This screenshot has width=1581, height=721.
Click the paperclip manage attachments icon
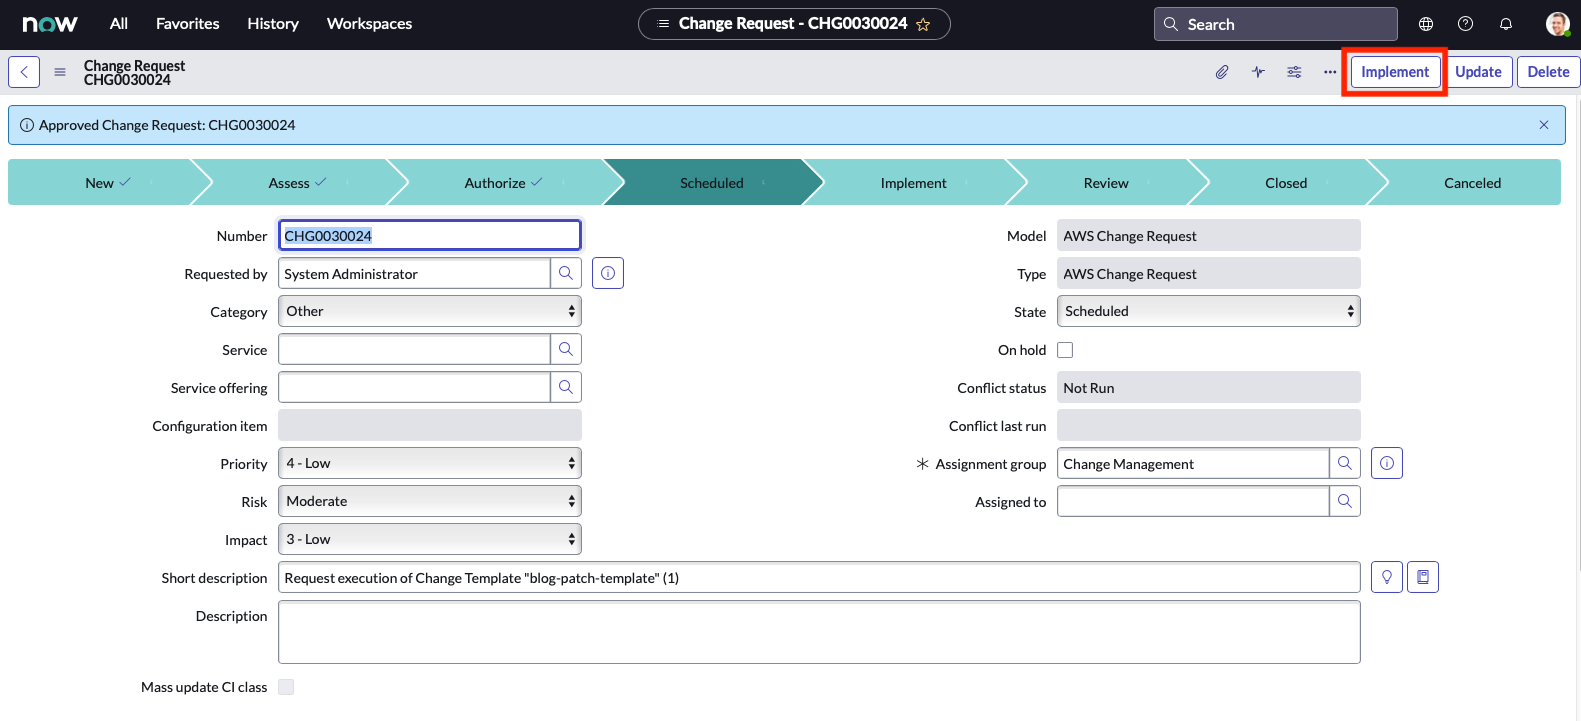[1222, 72]
